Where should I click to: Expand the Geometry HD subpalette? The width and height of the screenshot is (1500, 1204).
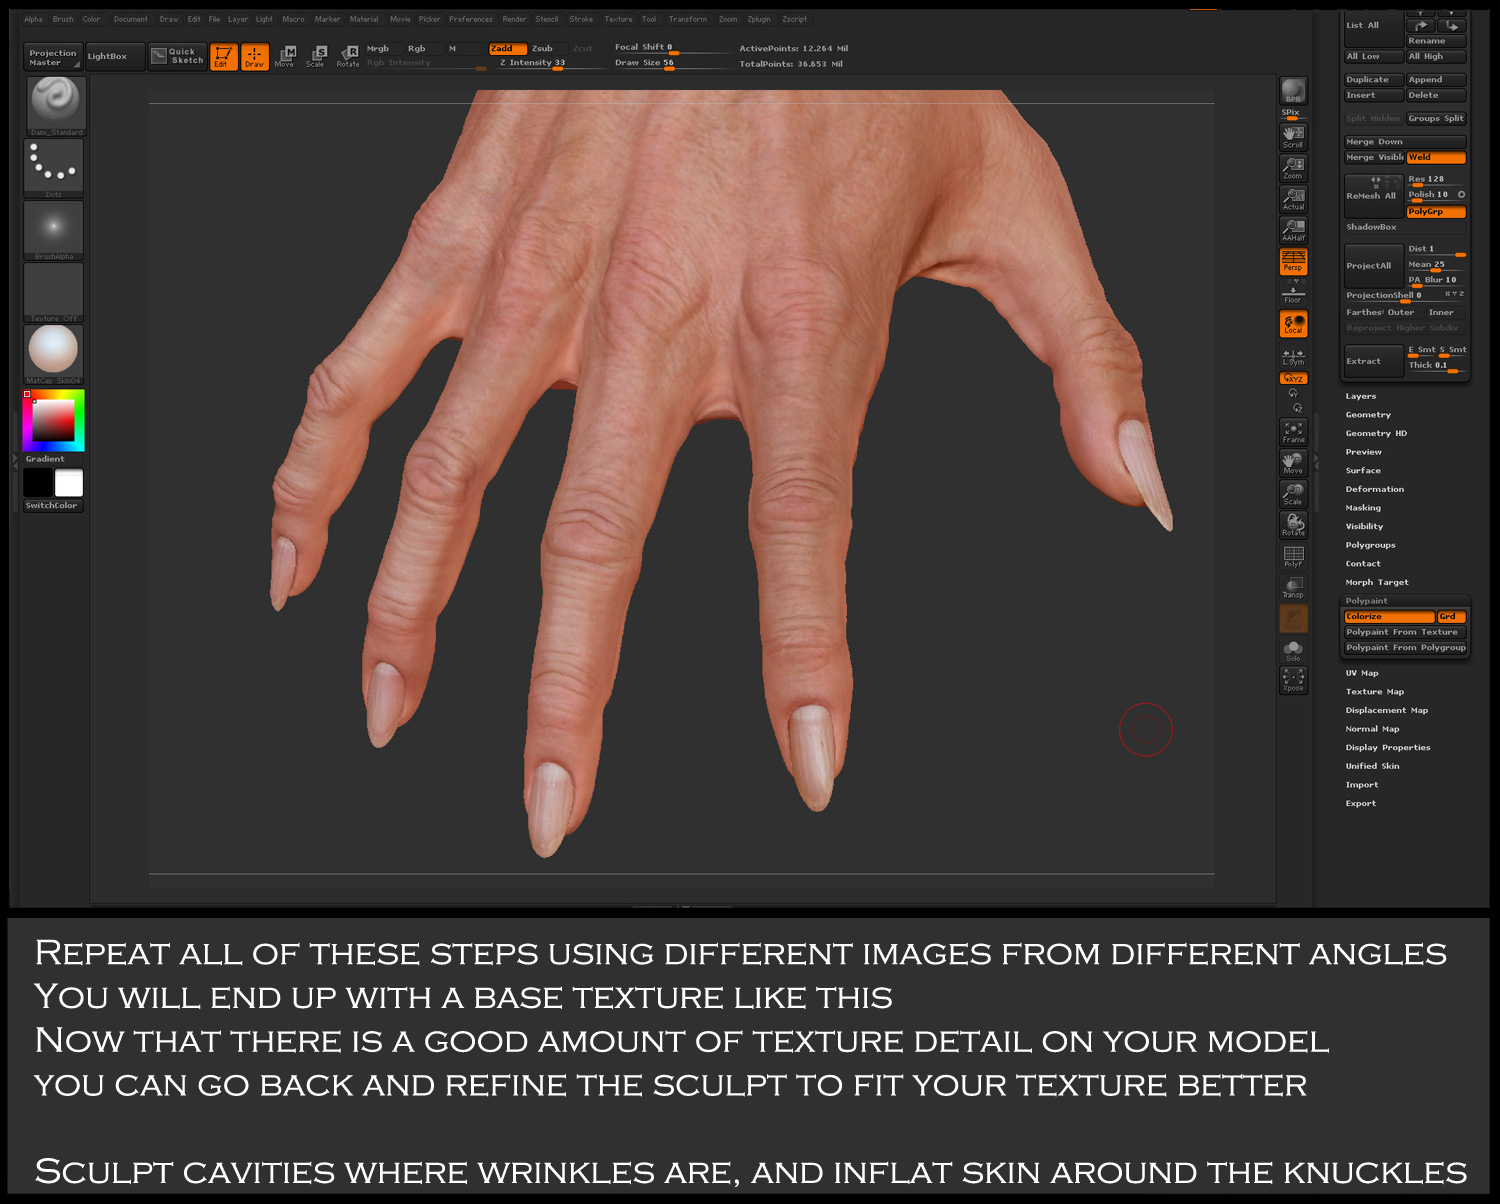1376,433
